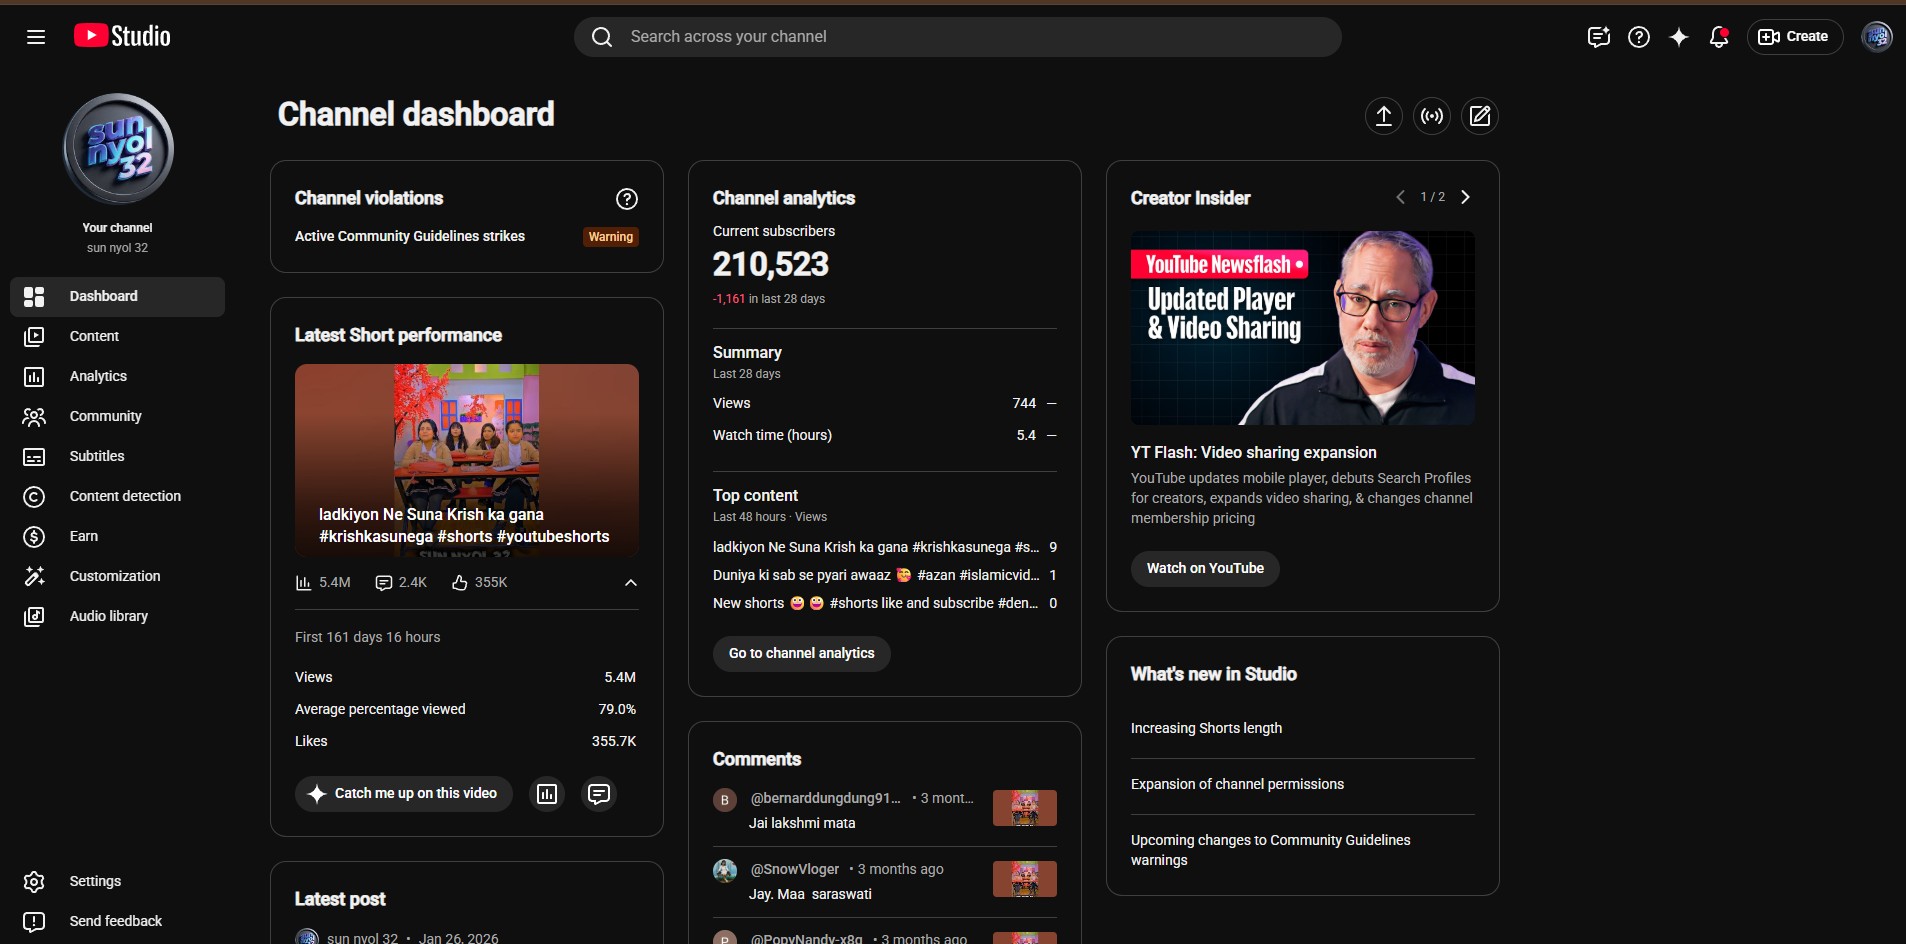Screen dimensions: 1906x944
Task: Click the YT Flash: Video sharing expansion title
Action: (x=1254, y=453)
